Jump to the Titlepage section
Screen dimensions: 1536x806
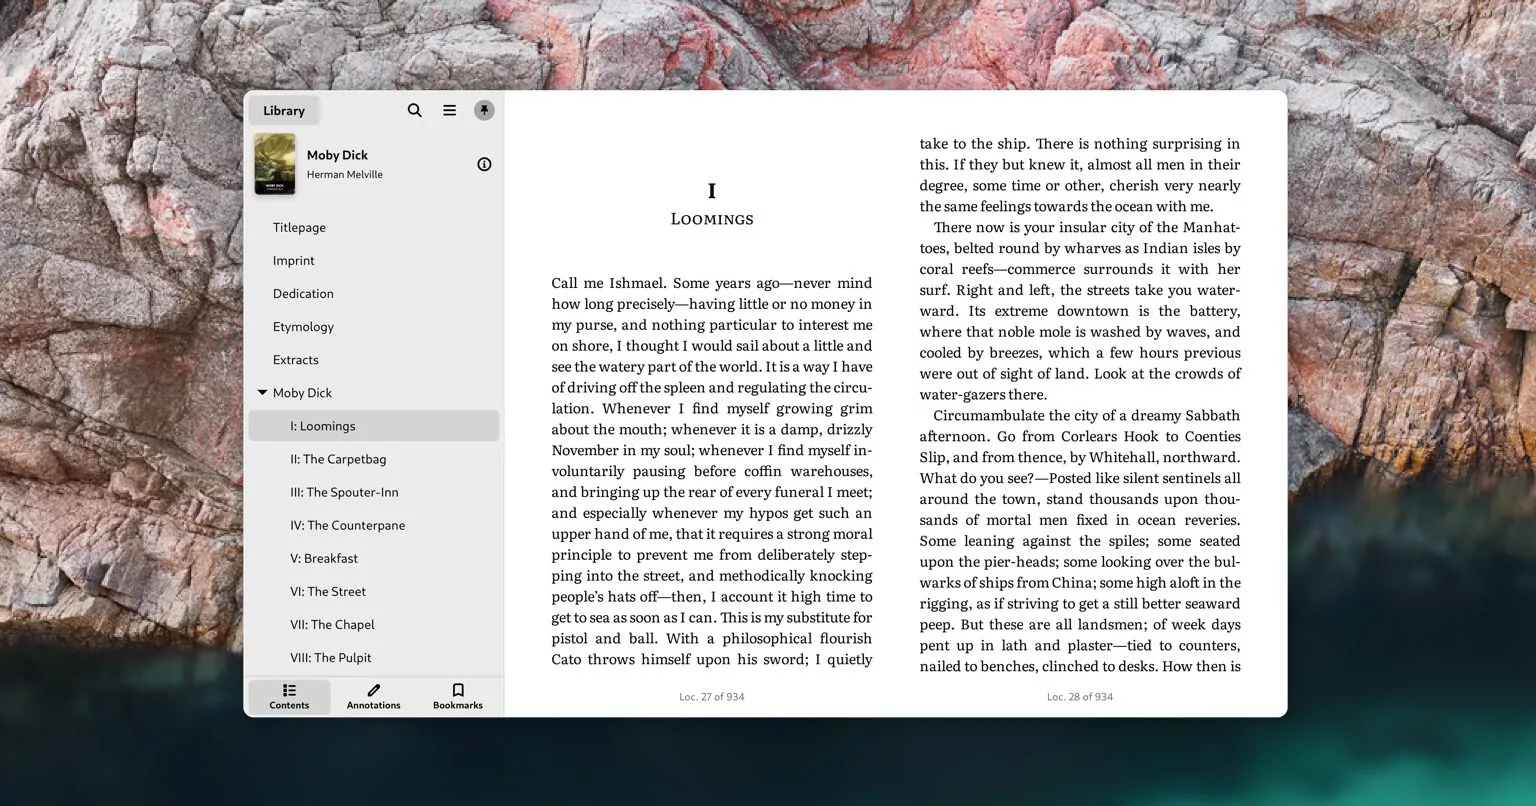click(x=299, y=228)
